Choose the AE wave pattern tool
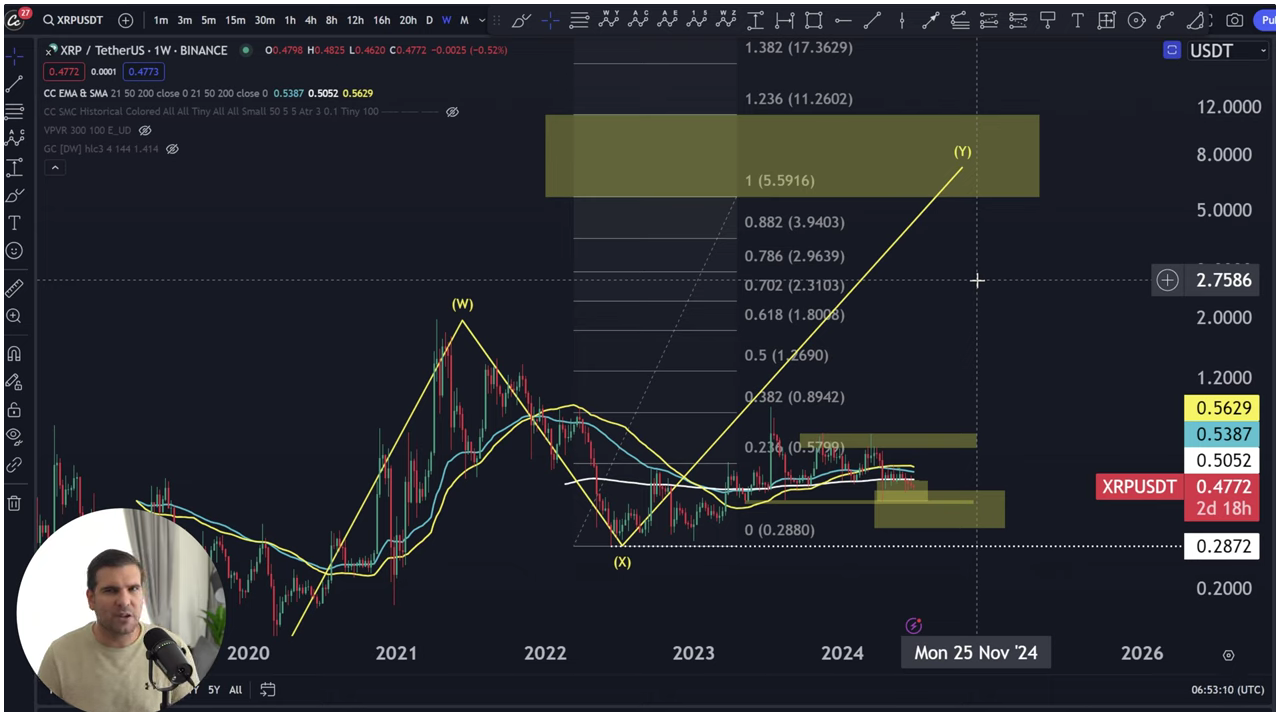 tap(667, 20)
